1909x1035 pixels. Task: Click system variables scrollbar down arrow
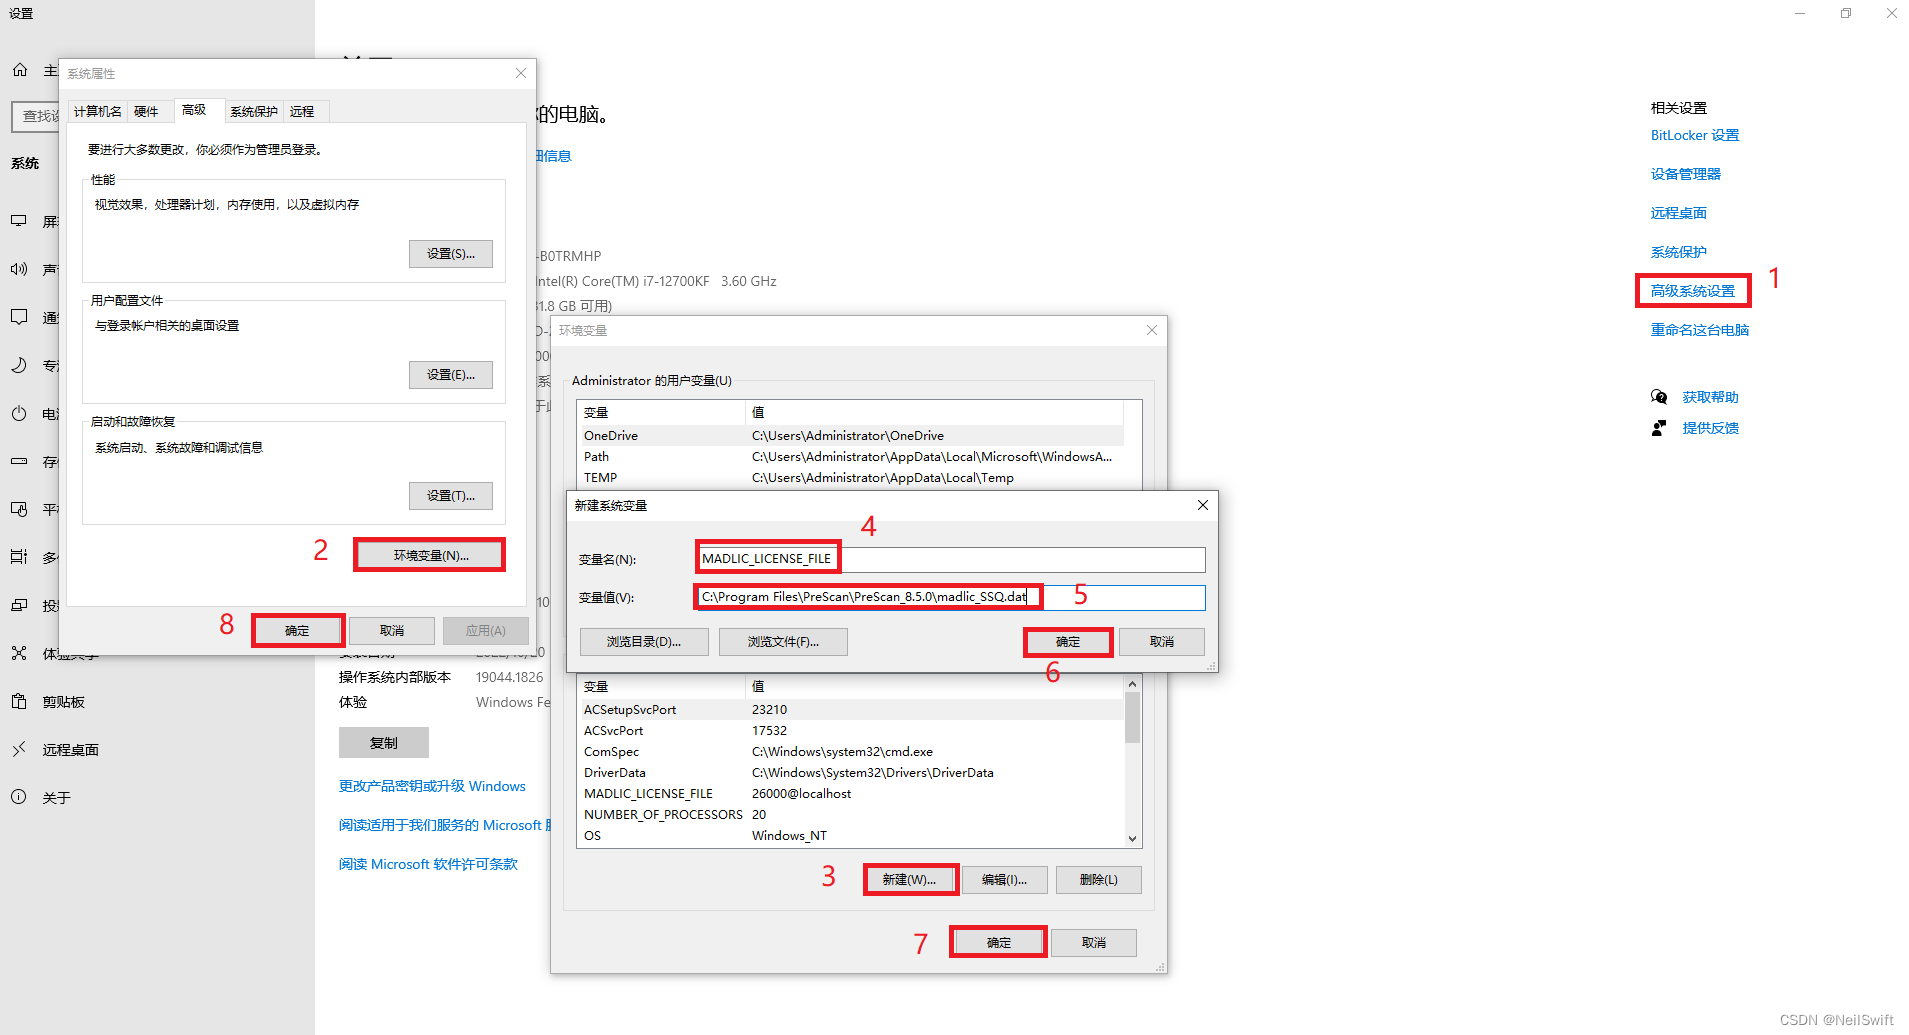[x=1132, y=839]
